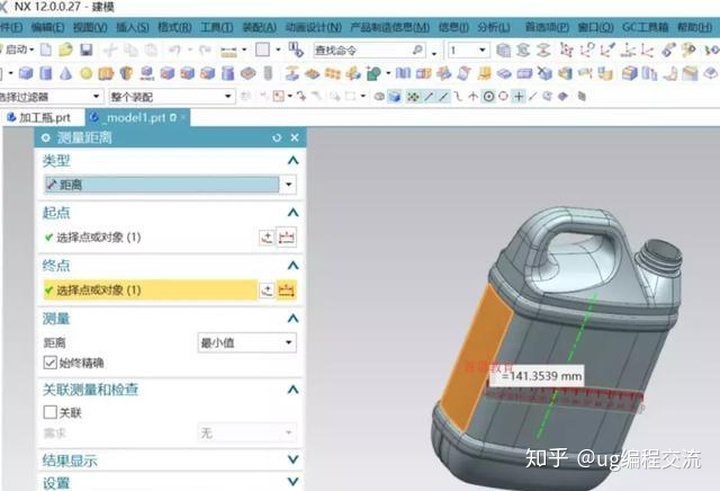The image size is (720, 491).
Task: Check the 关联 checkbox
Action: point(50,412)
